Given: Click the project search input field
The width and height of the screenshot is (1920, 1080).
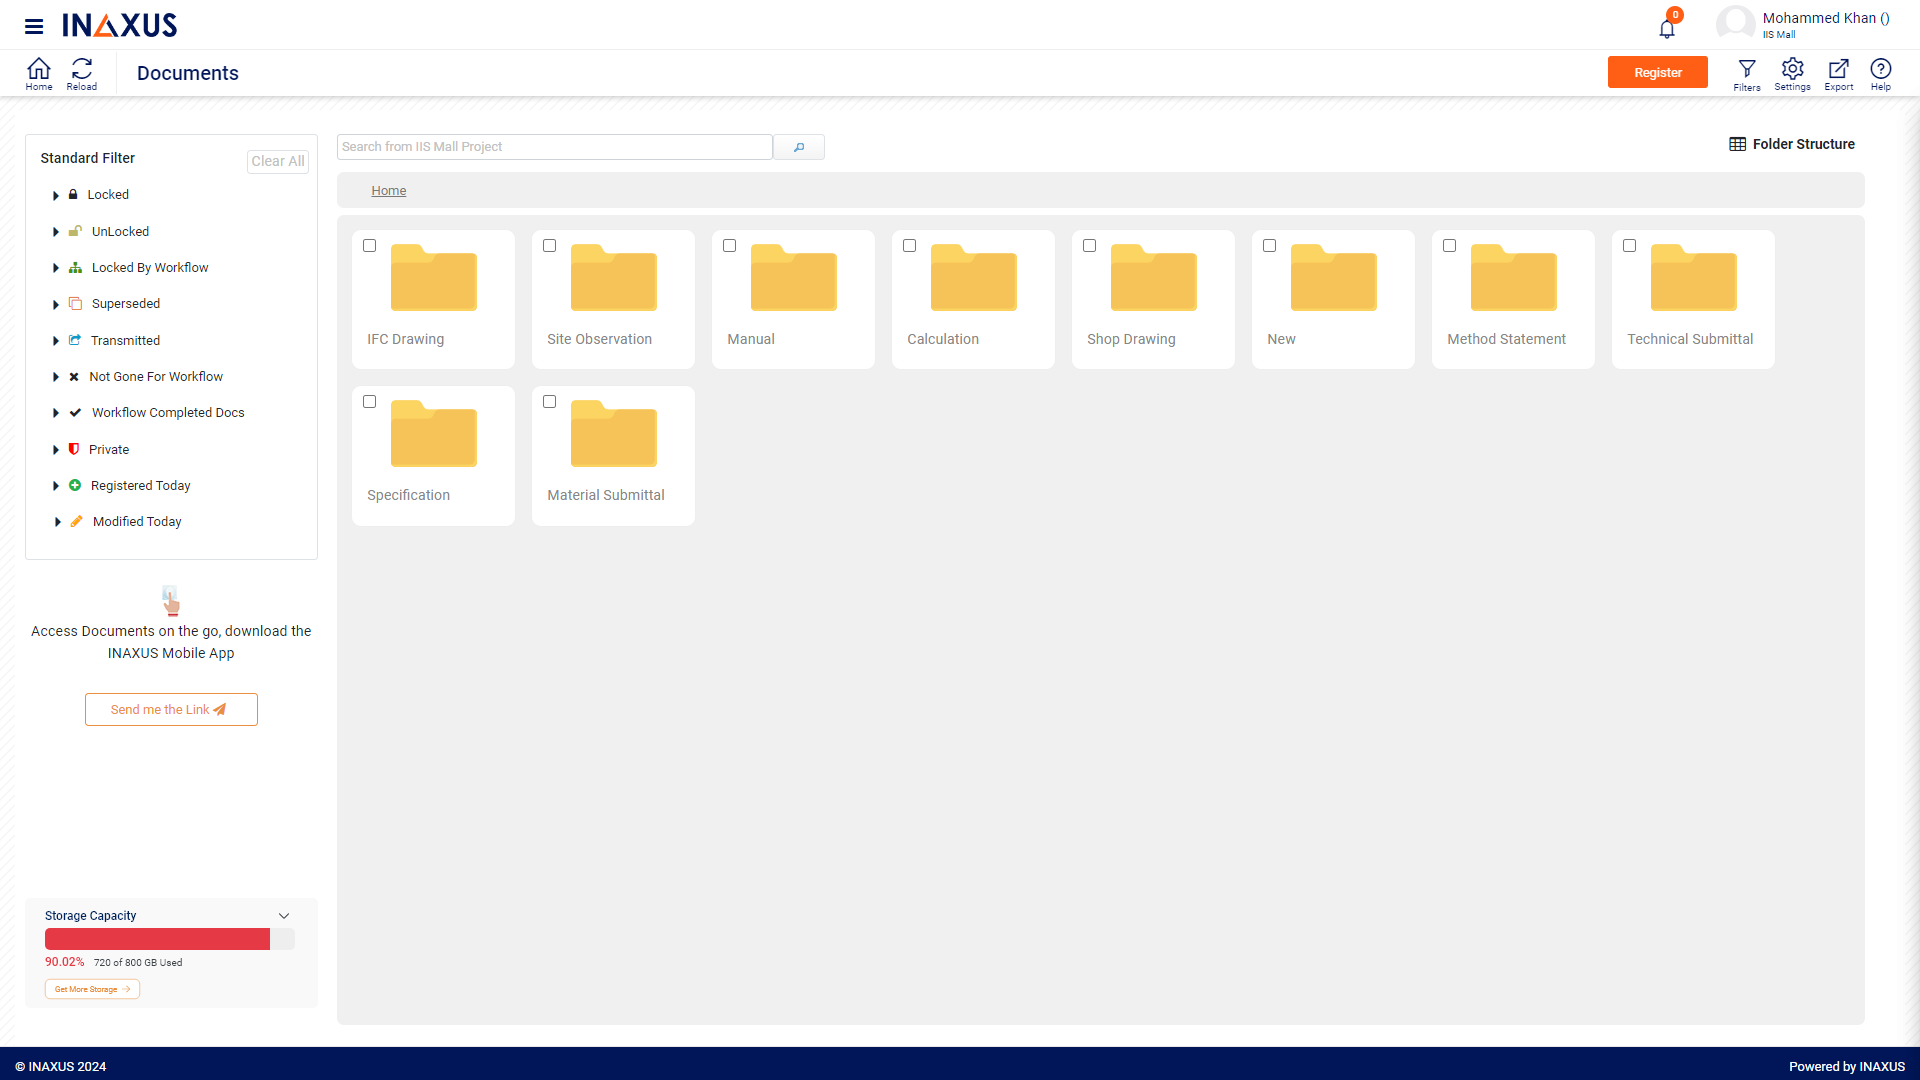Looking at the screenshot, I should pos(554,147).
